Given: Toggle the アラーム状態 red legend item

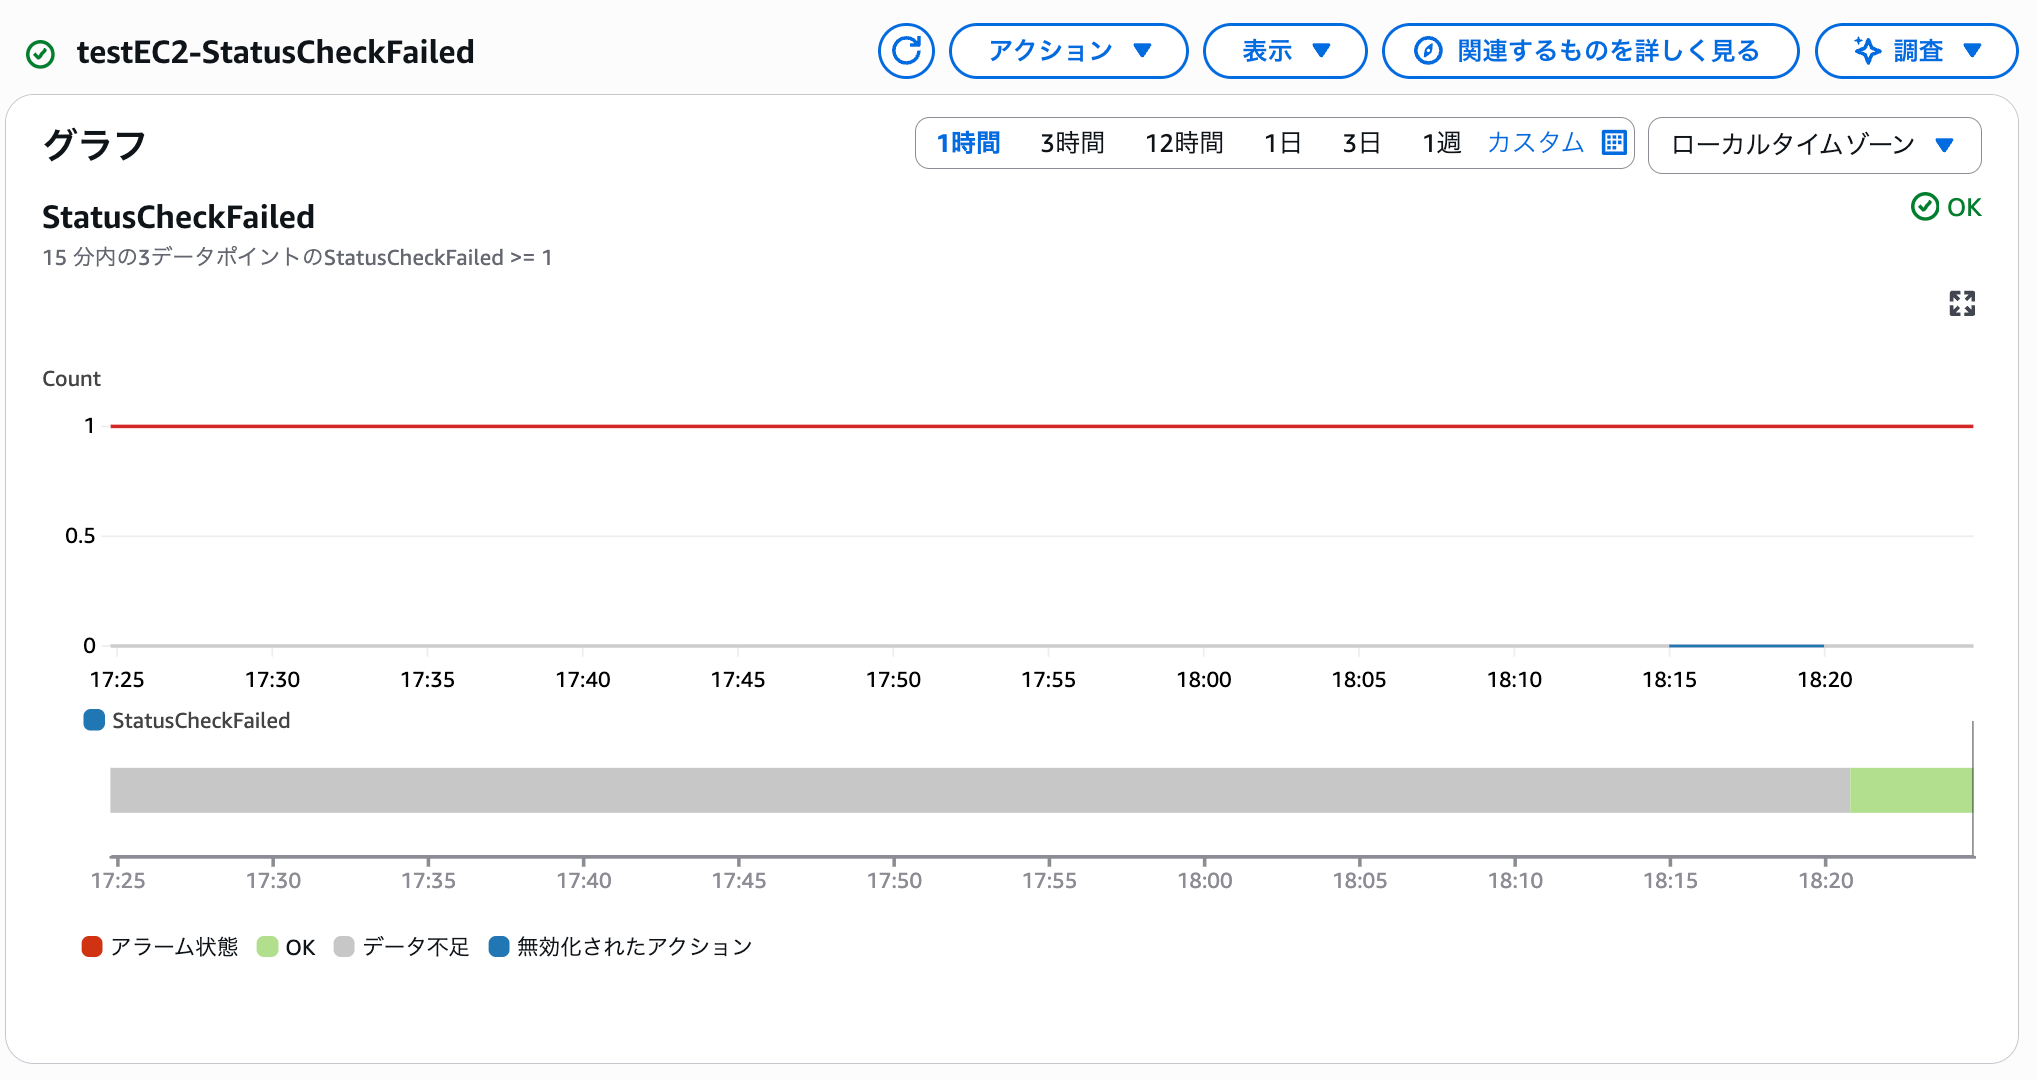Looking at the screenshot, I should pos(160,947).
